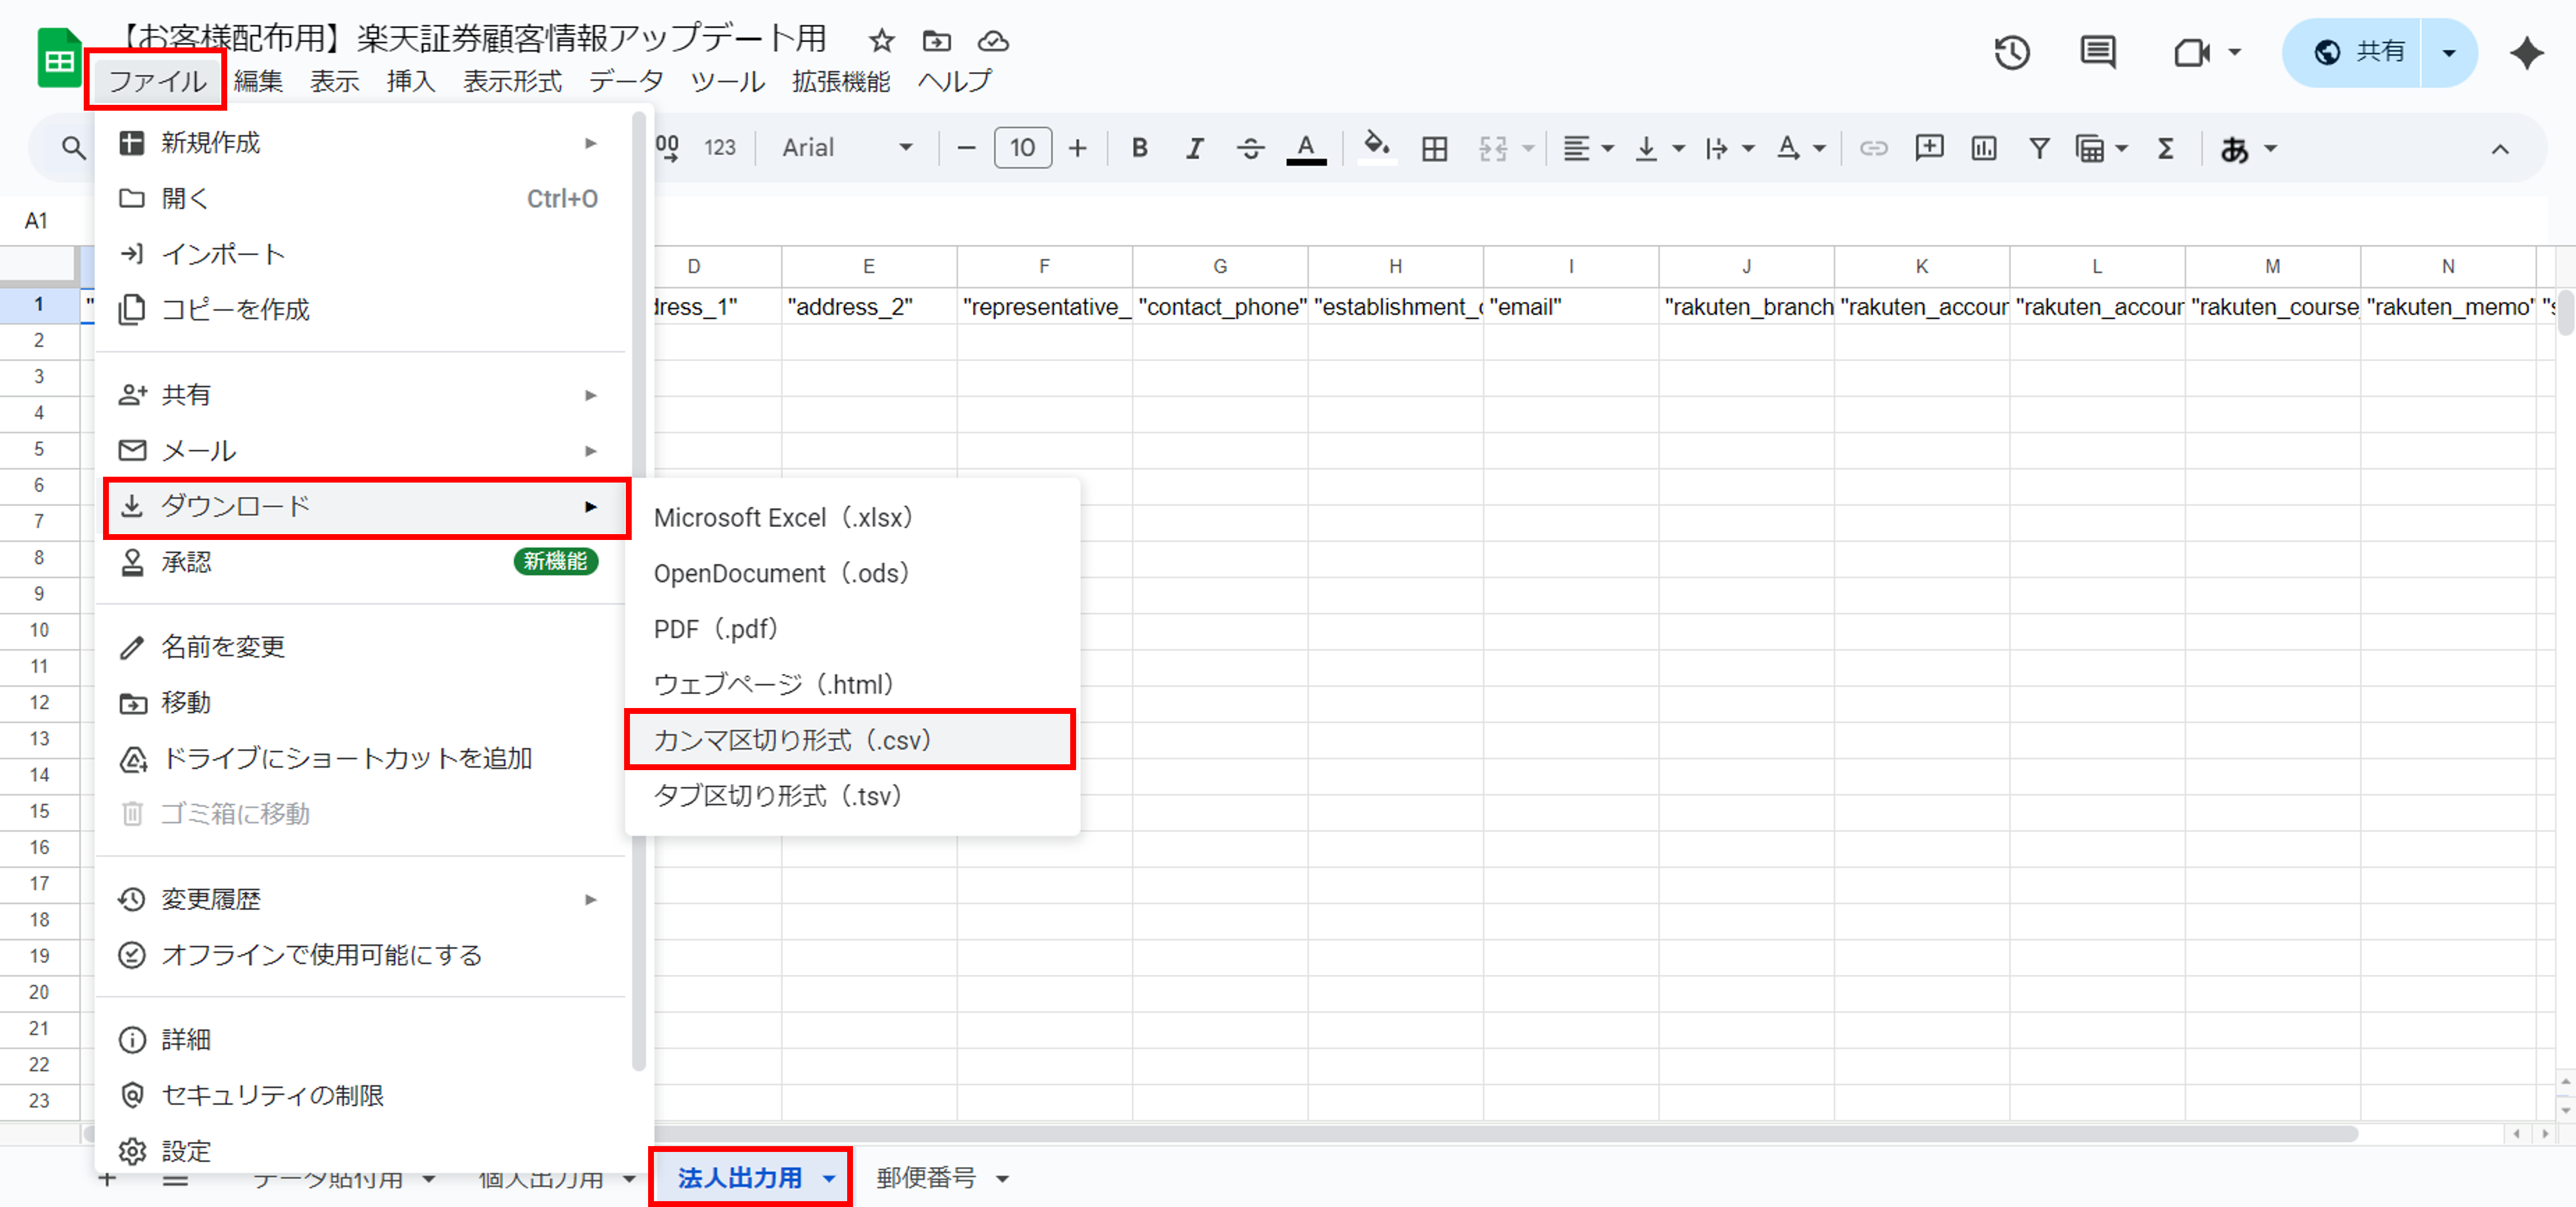Image resolution: width=2576 pixels, height=1207 pixels.
Task: Click the insert chart icon
Action: coord(1983,149)
